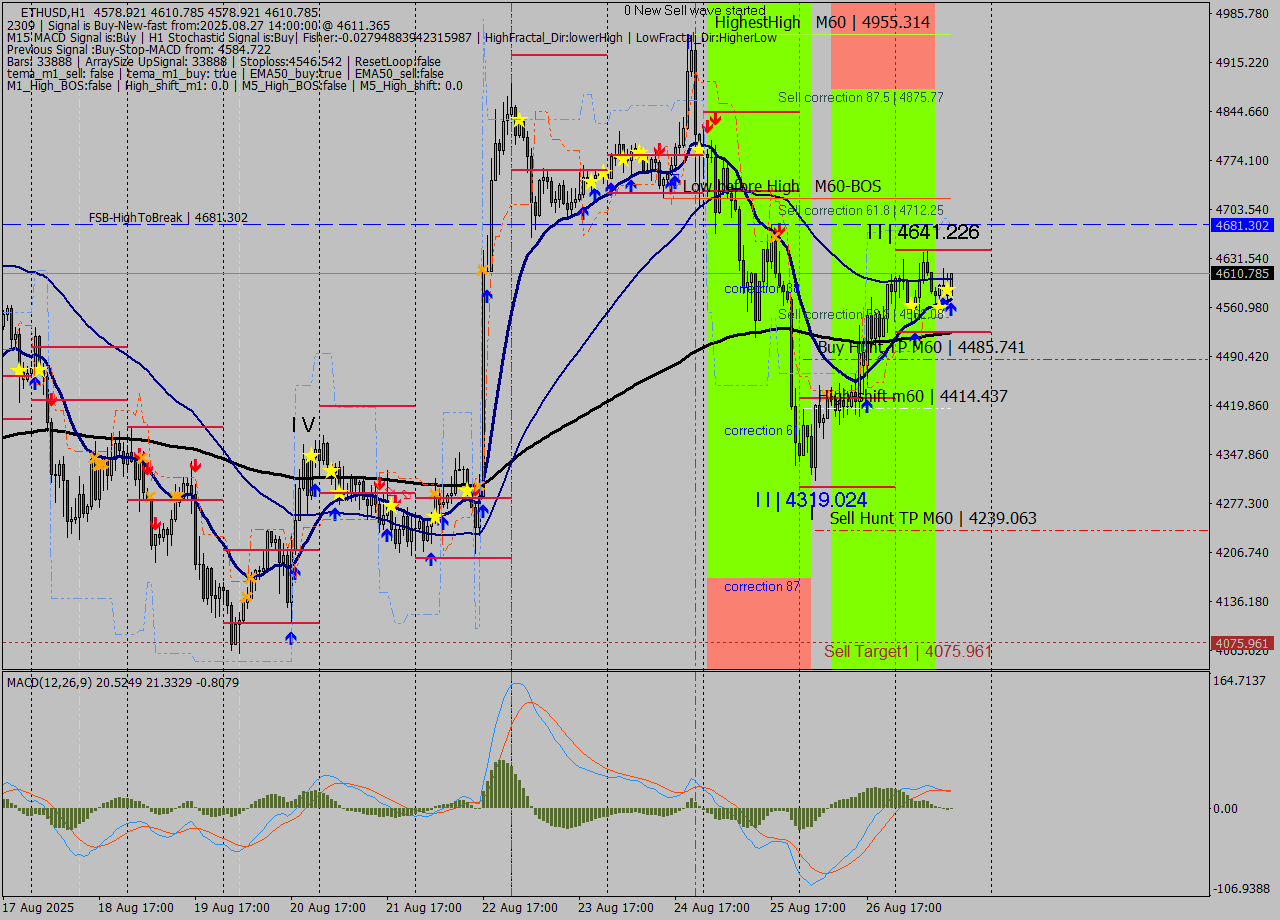Click the red X marker below Sell correction 61.8
This screenshot has height=920, width=1280.
click(x=777, y=233)
